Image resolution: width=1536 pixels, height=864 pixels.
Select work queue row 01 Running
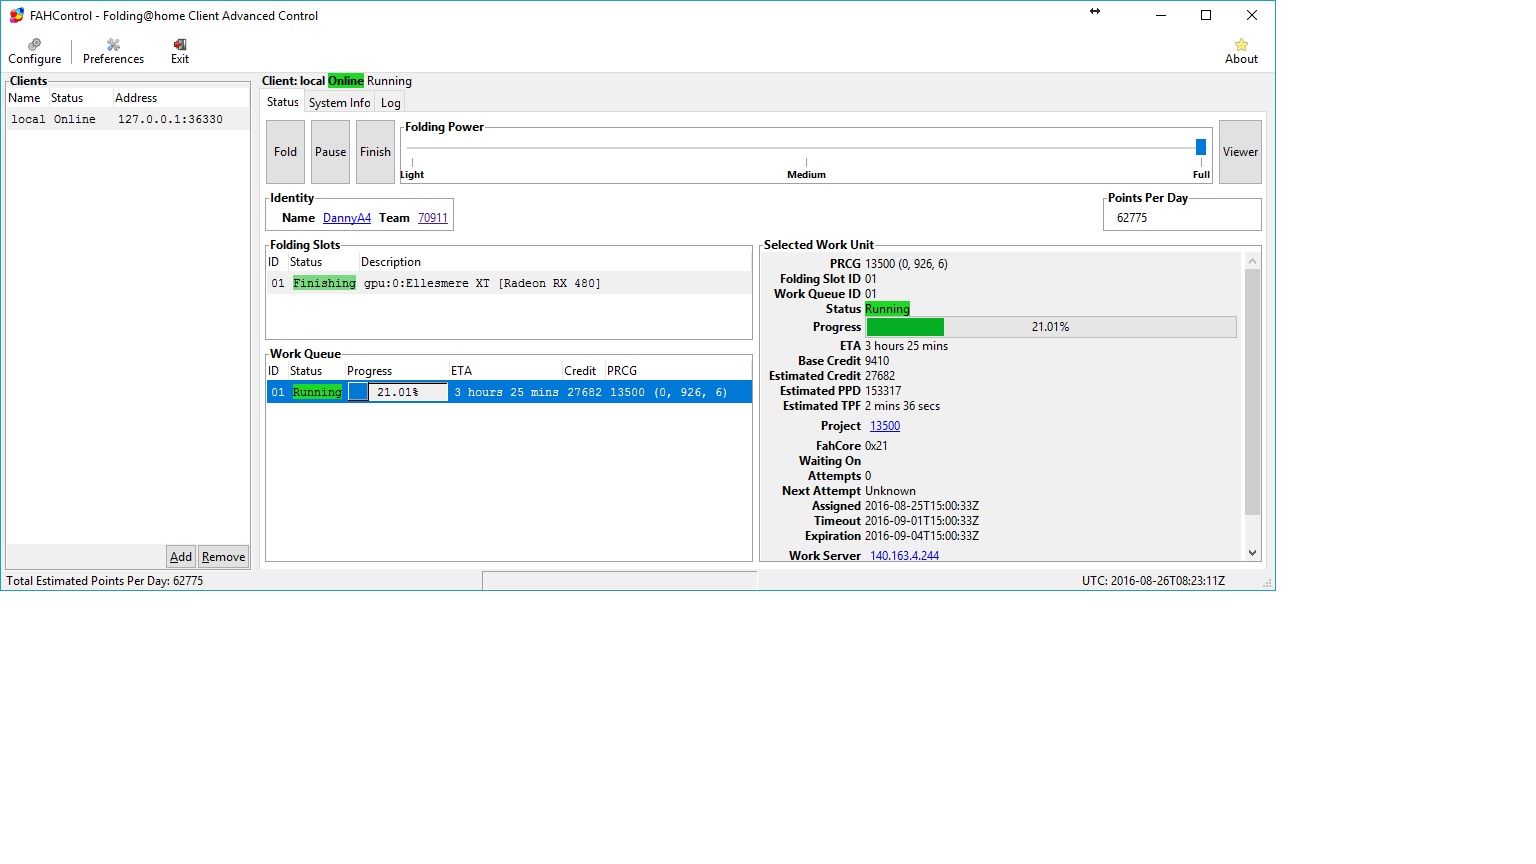508,392
